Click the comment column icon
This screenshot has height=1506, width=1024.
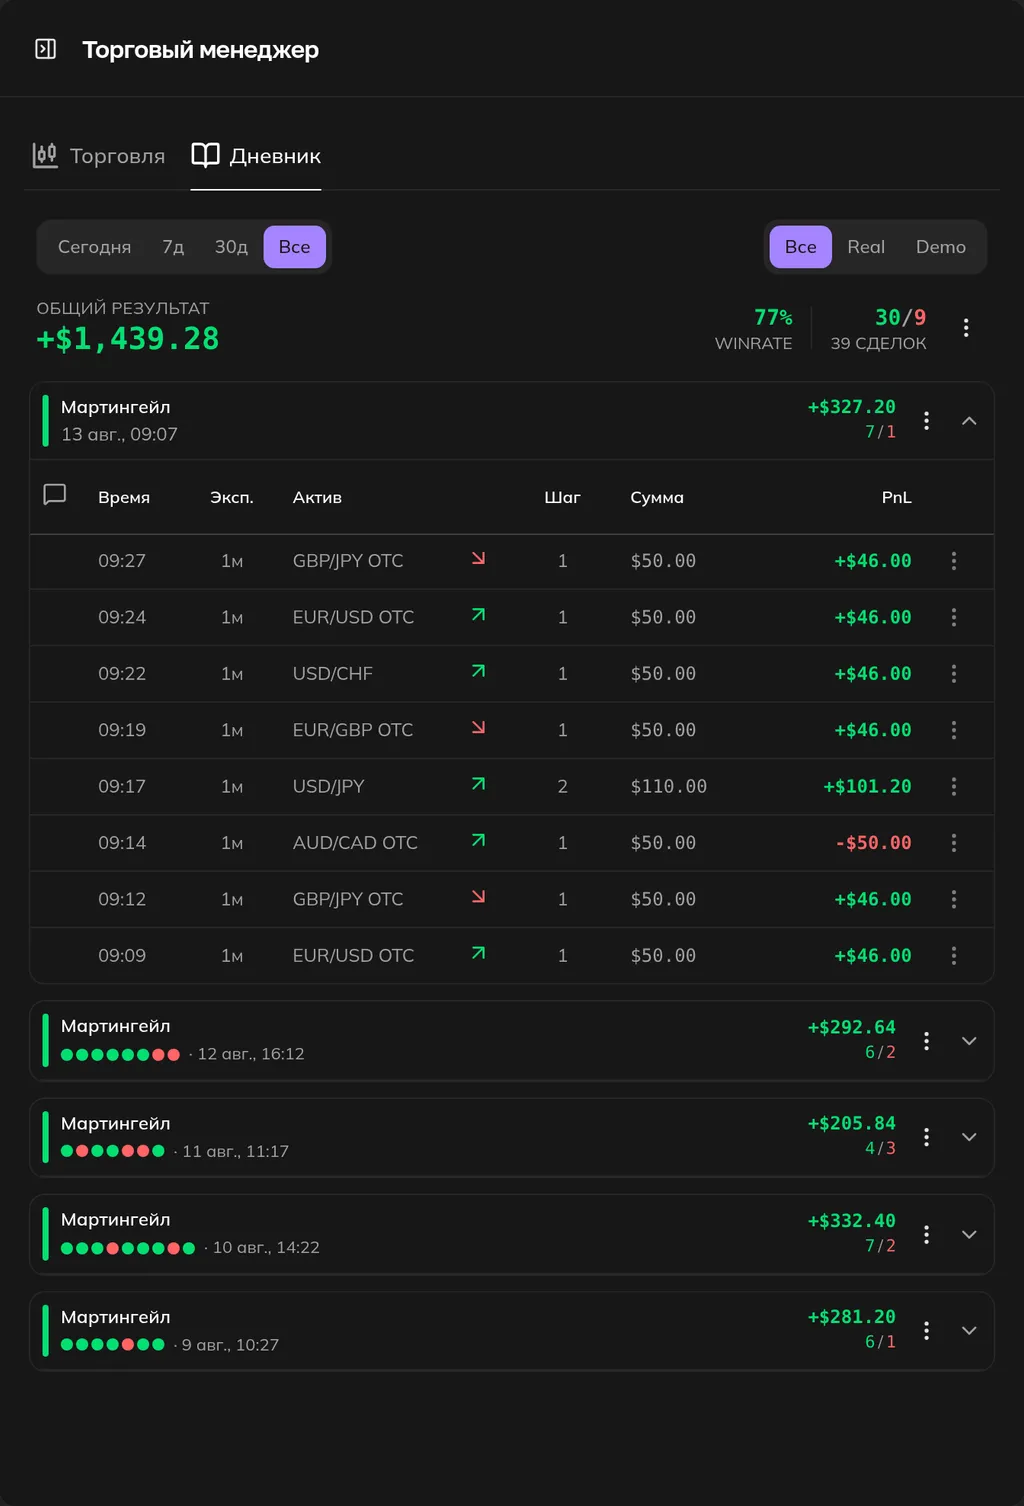click(55, 495)
